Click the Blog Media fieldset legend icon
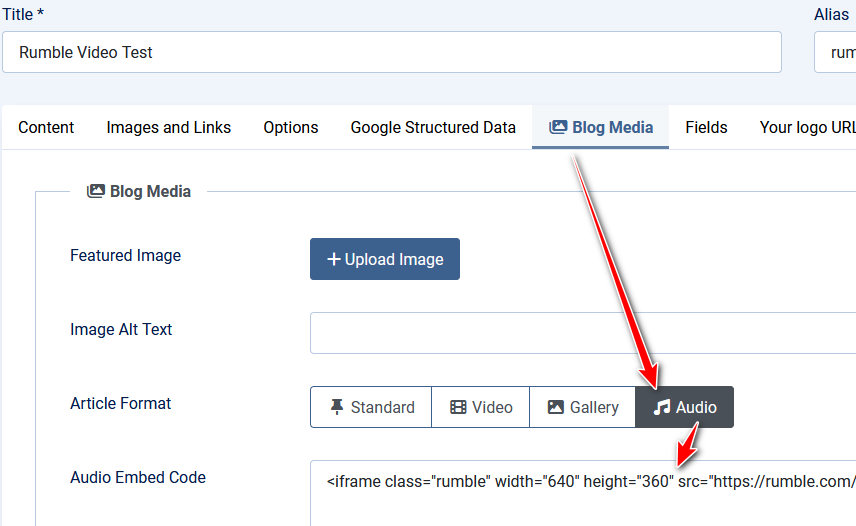The height and width of the screenshot is (526, 856). [96, 191]
